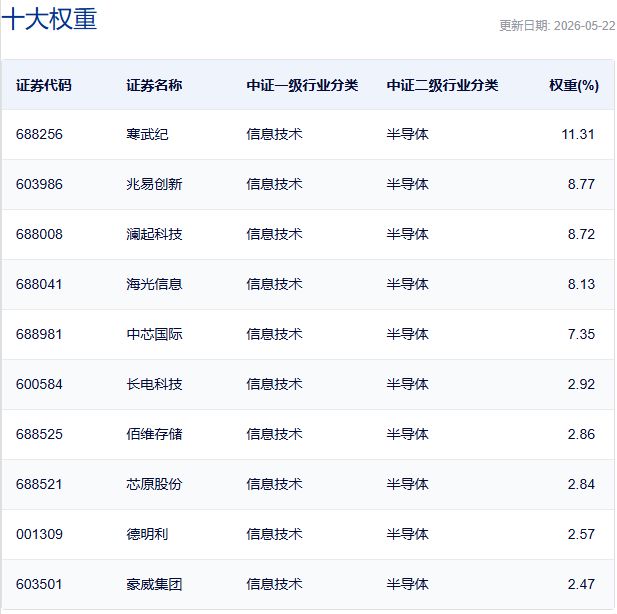
Task: Click the weight value 8.72
Action: coord(581,234)
